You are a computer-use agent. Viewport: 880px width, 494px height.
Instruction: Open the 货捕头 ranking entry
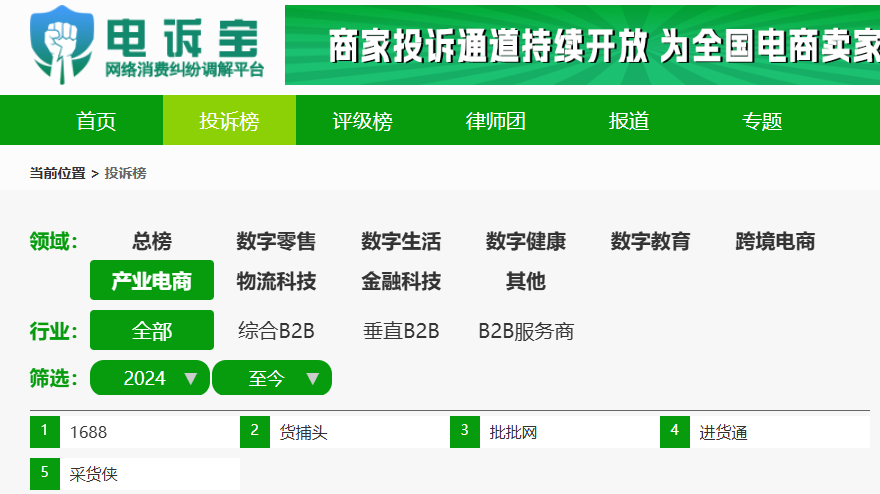click(345, 432)
